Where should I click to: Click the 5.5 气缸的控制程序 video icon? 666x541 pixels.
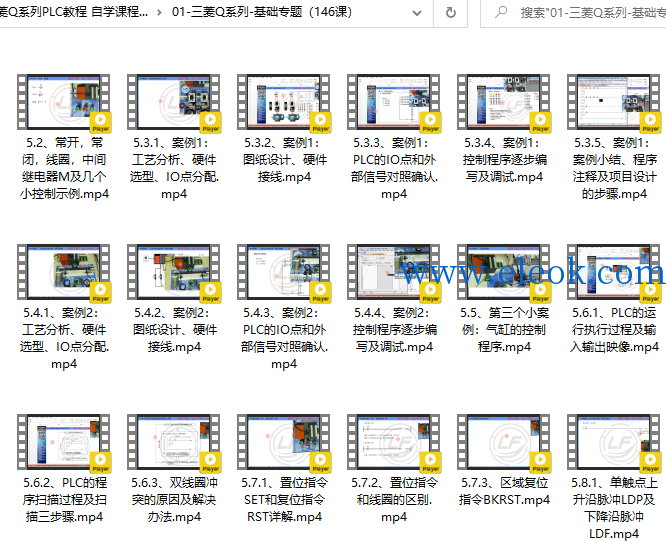(x=504, y=272)
